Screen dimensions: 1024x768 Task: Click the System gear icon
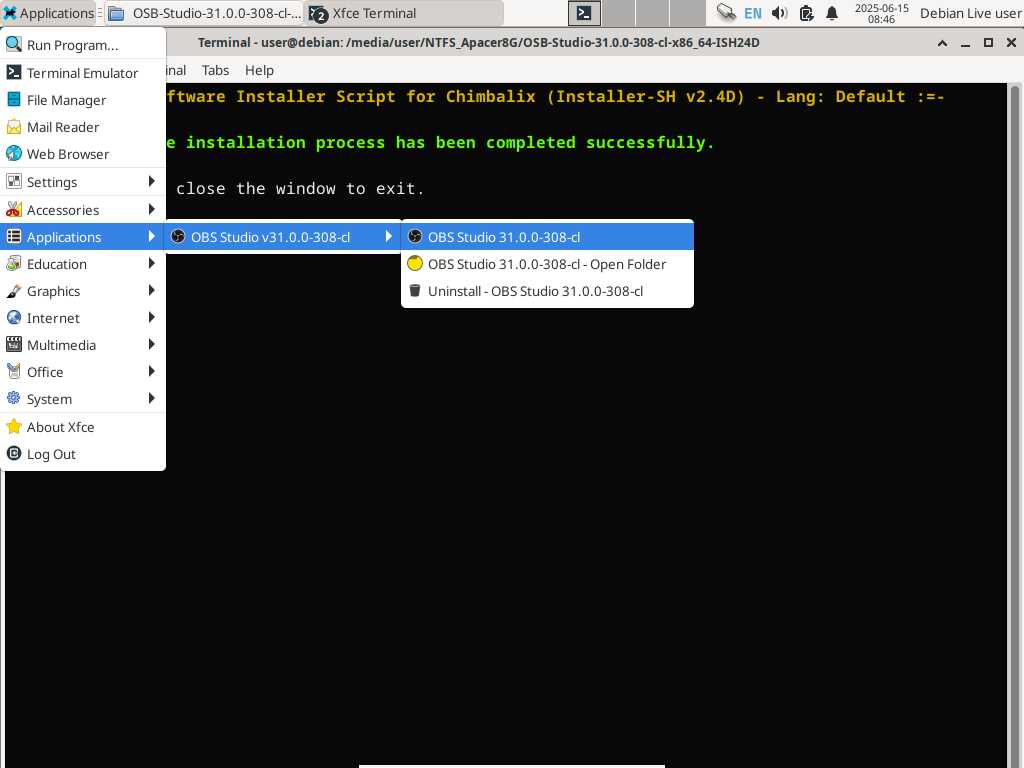click(x=14, y=398)
